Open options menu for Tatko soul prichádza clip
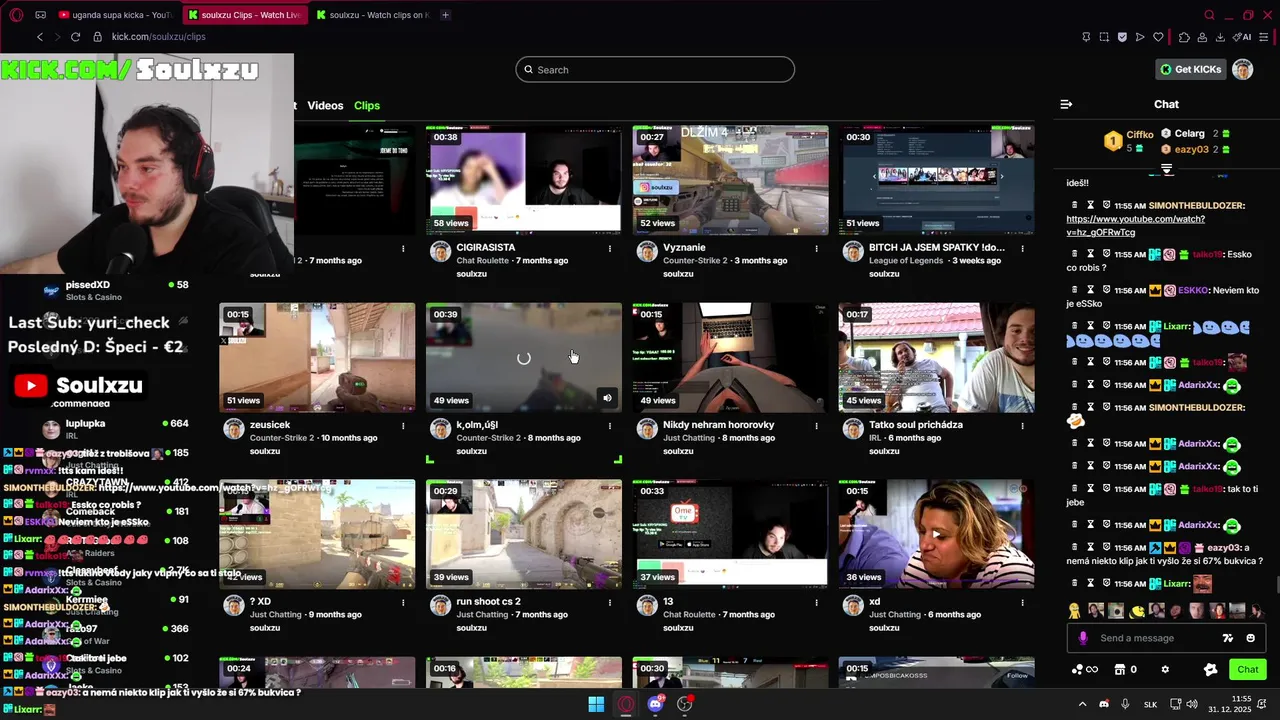1280x720 pixels. pos(1023,425)
